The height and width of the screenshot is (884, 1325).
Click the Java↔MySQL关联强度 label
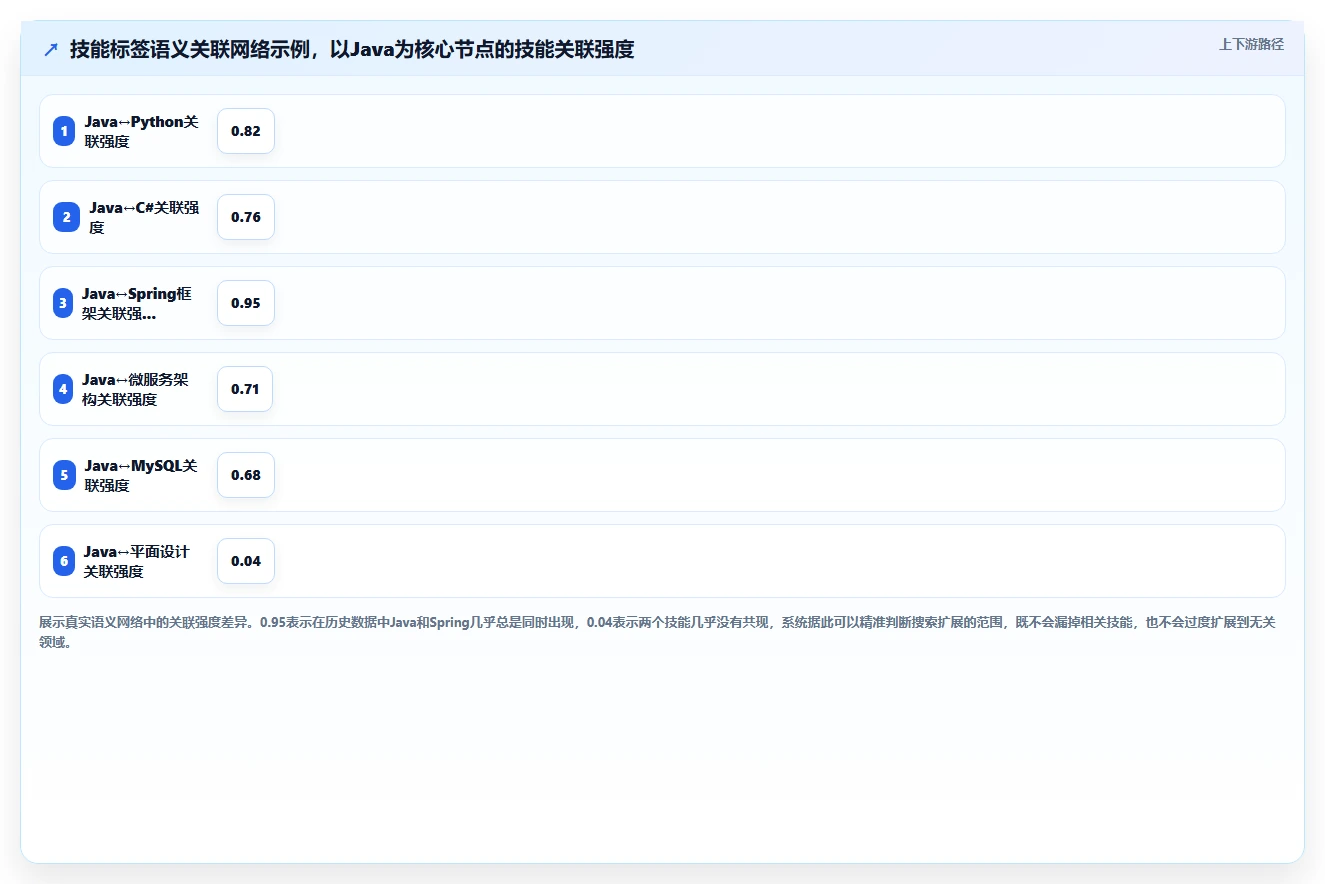pyautogui.click(x=141, y=475)
